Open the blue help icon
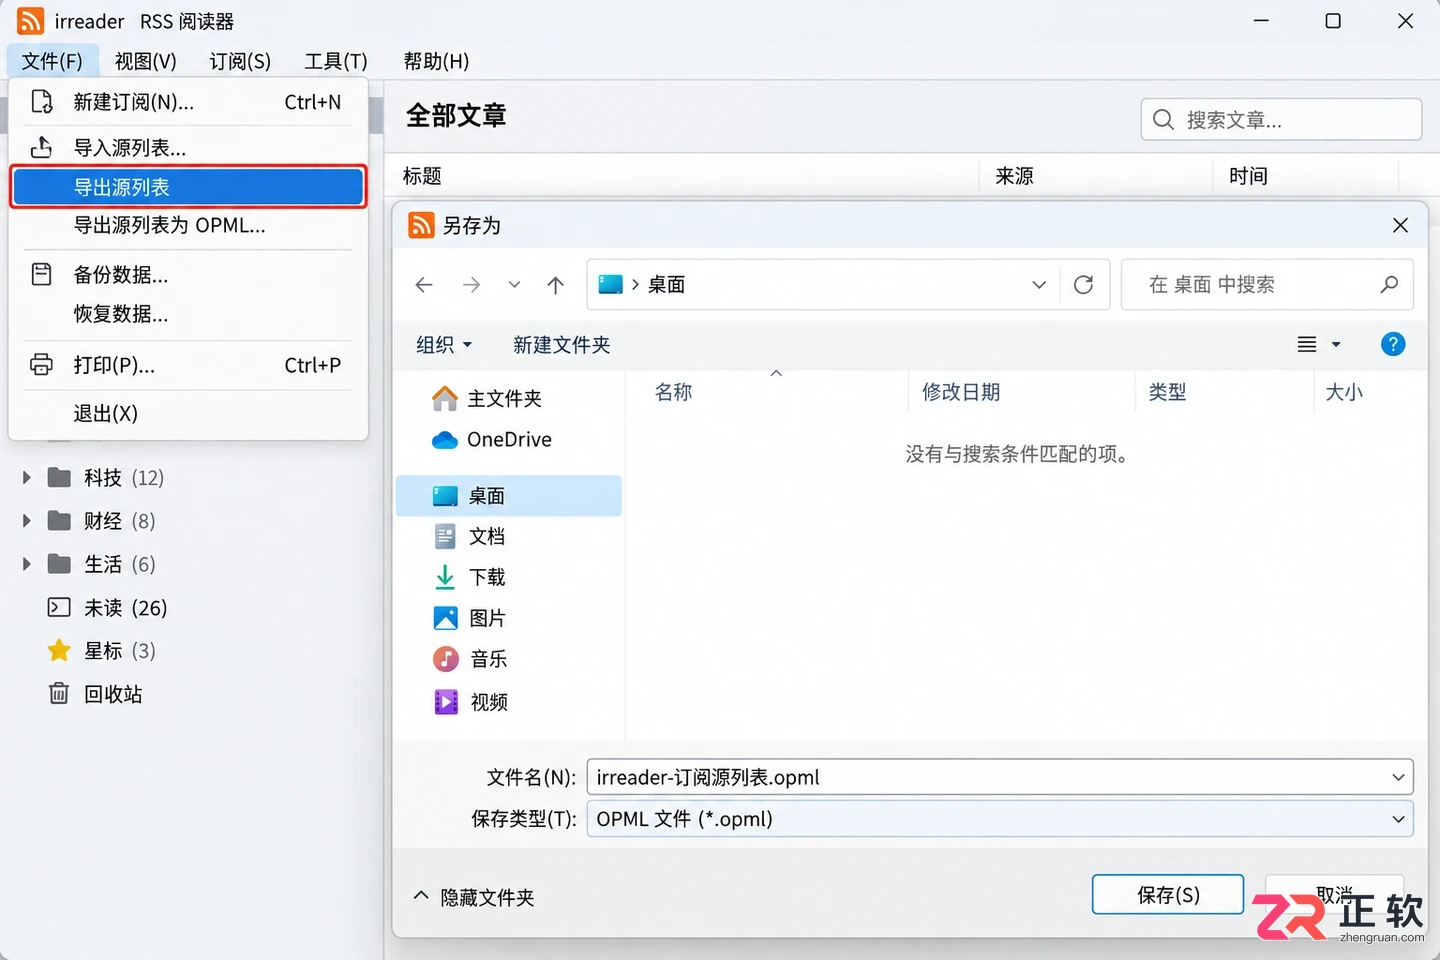Image resolution: width=1440 pixels, height=960 pixels. (x=1393, y=344)
